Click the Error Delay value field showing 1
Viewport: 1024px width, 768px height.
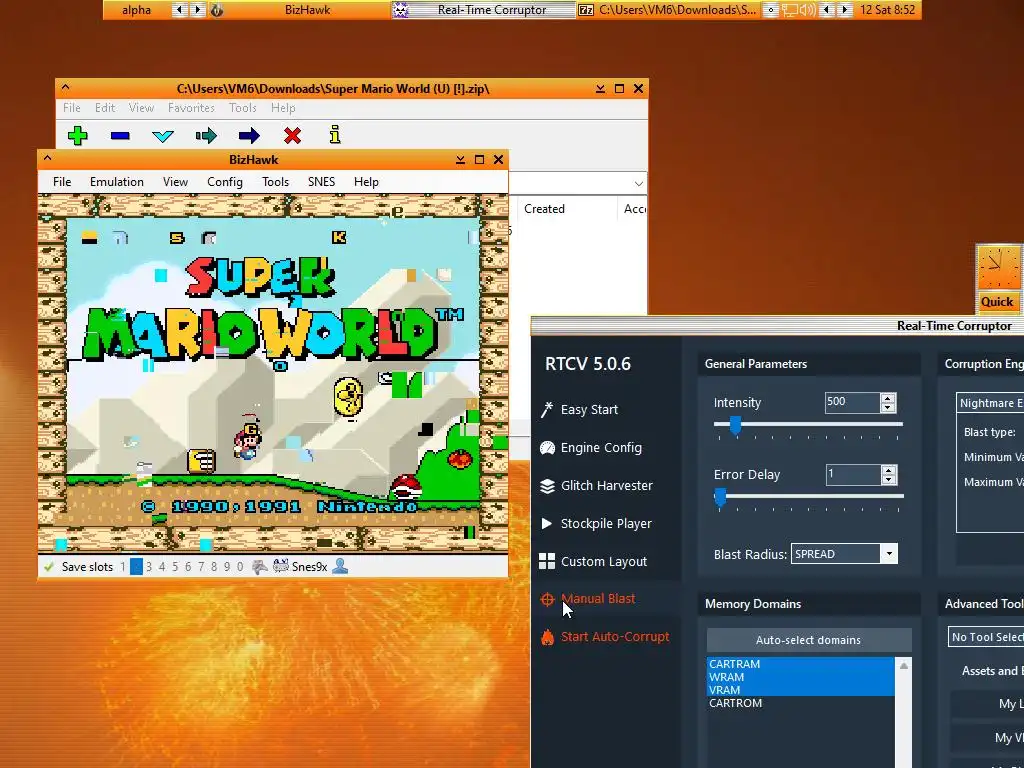853,474
